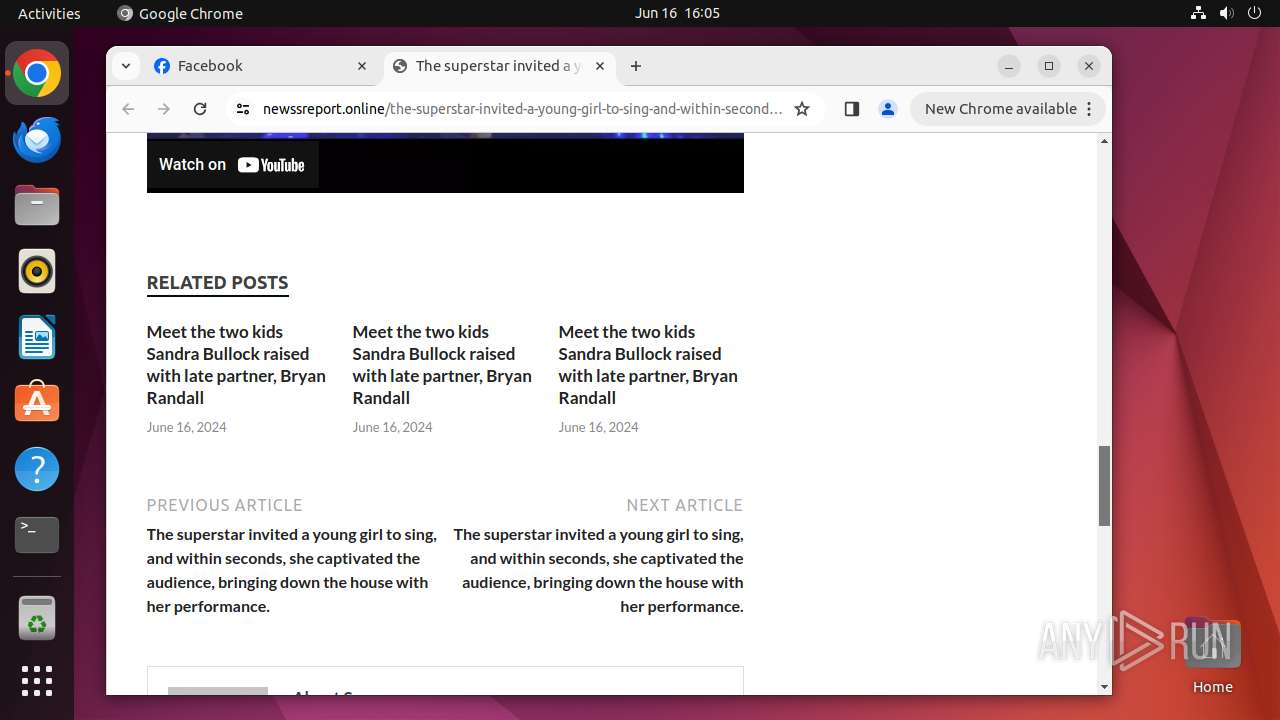Viewport: 1280px width, 720px height.
Task: Click the newssreport.online address bar
Action: (x=522, y=109)
